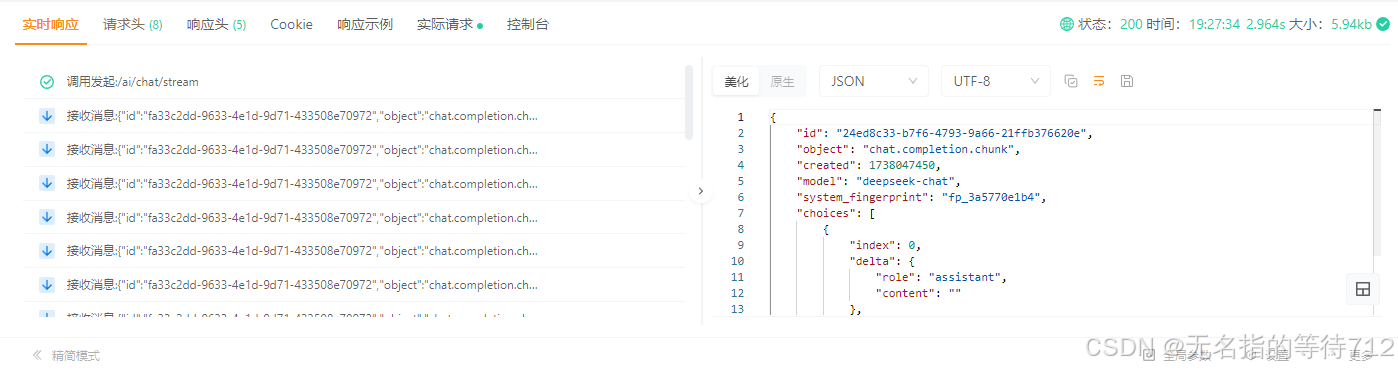Select the 调用发起:/ai/chat/stream row
Screen dimensions: 1398x370
coord(354,82)
